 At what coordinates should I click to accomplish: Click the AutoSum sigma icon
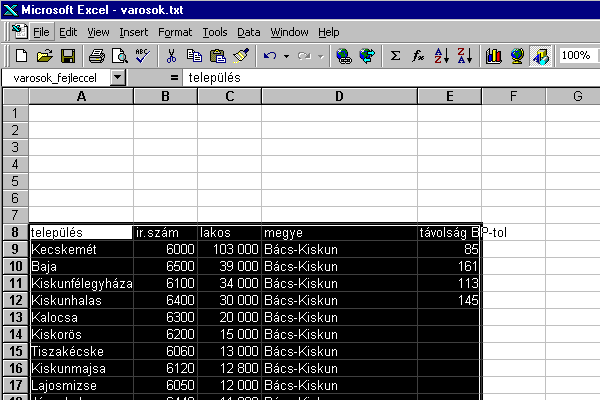tap(395, 56)
